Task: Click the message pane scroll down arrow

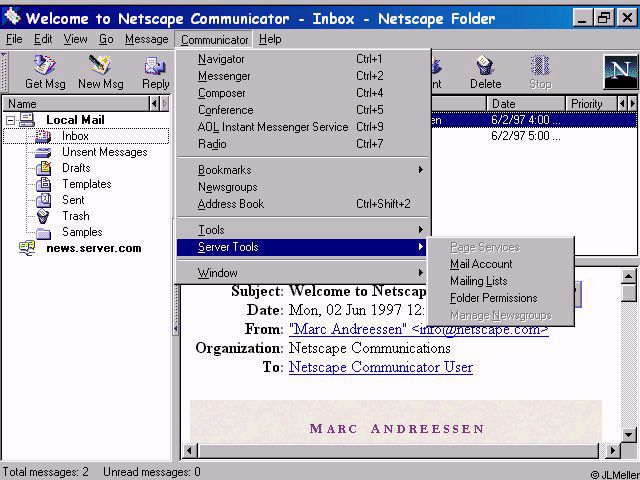Action: pos(629,435)
